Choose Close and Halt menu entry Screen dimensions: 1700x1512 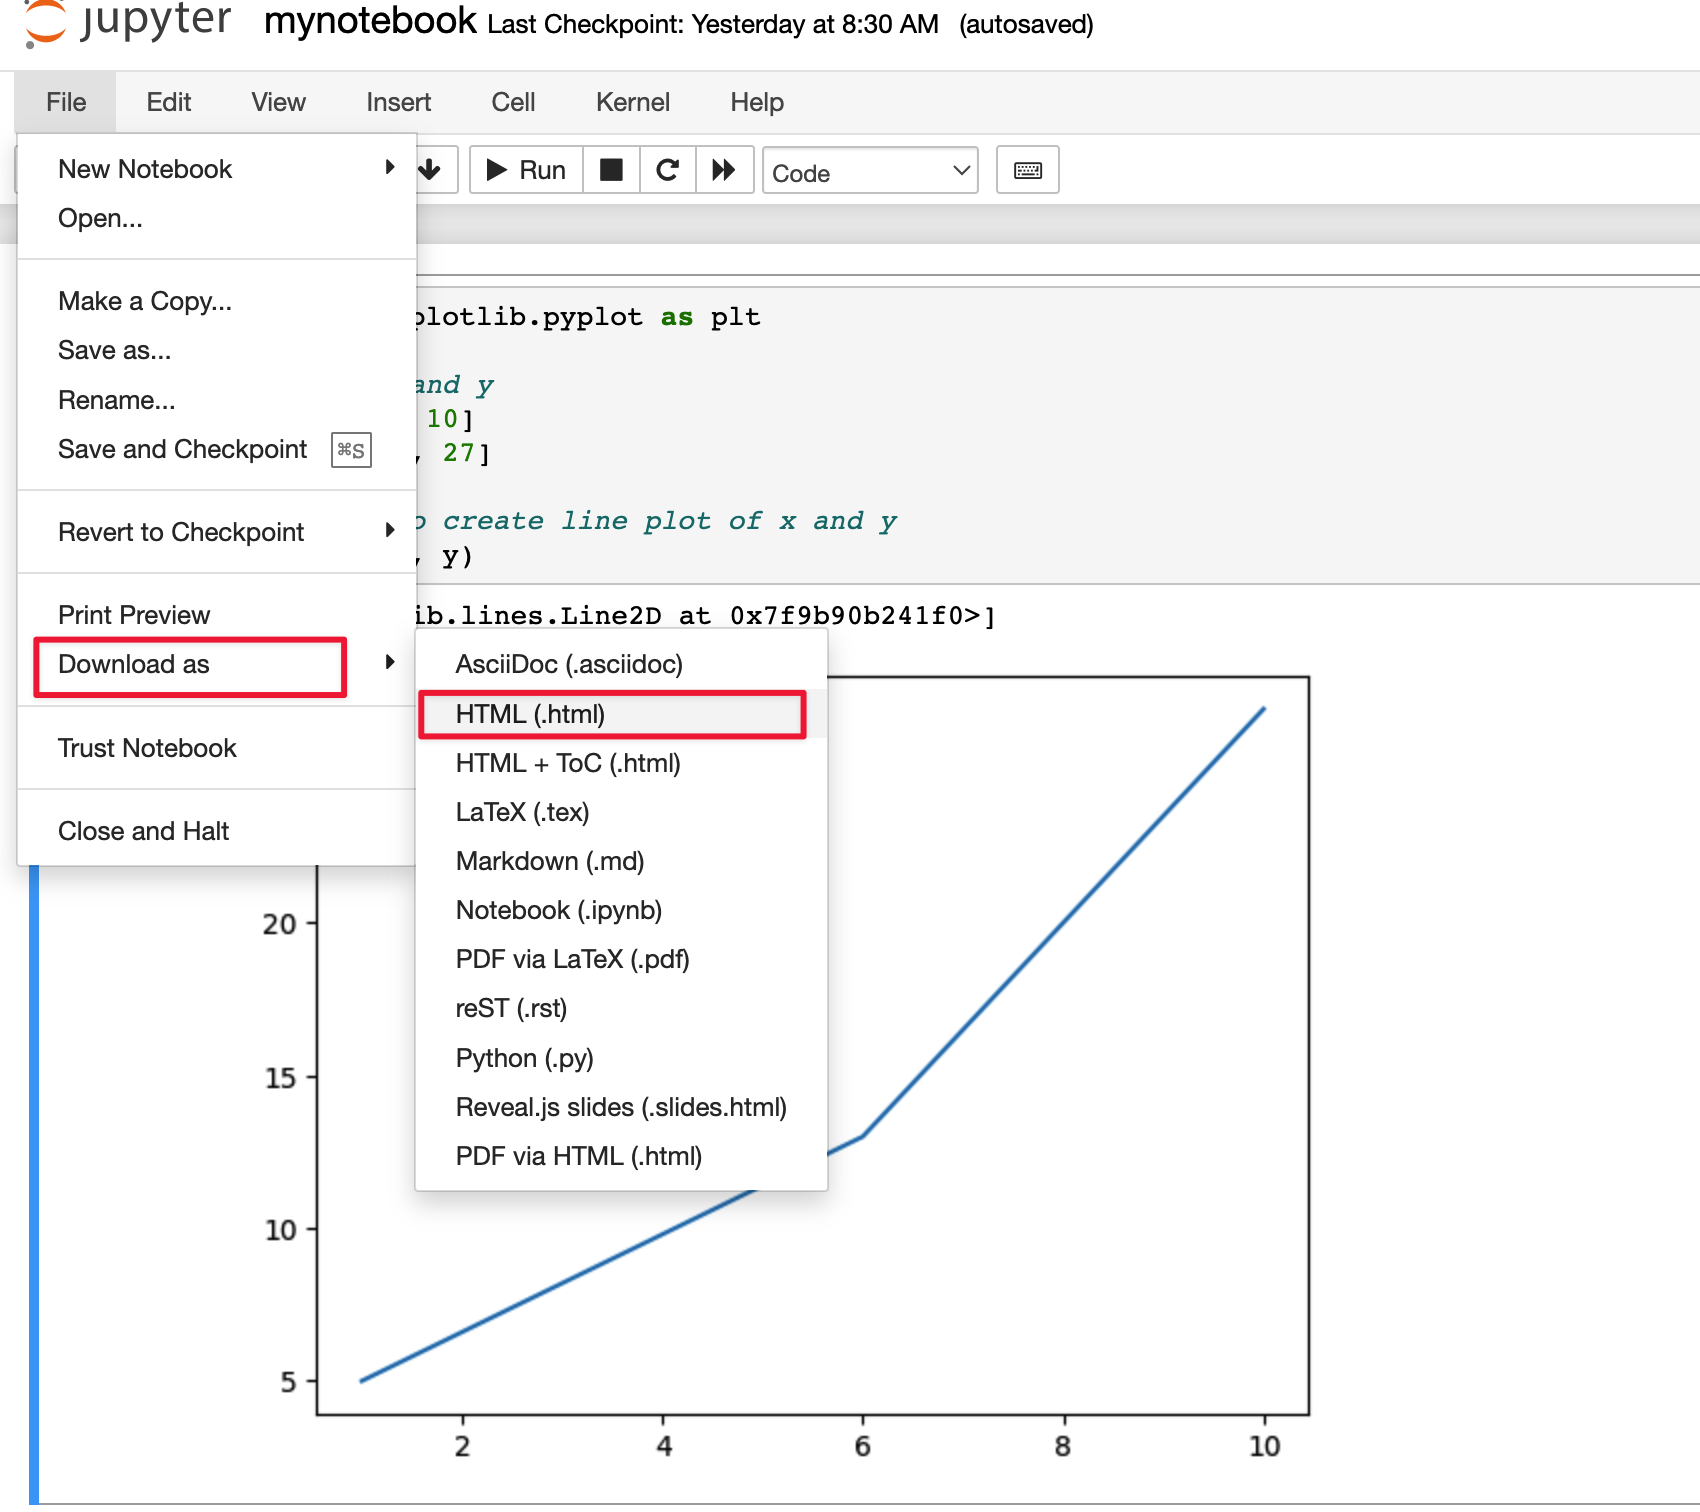[216, 831]
